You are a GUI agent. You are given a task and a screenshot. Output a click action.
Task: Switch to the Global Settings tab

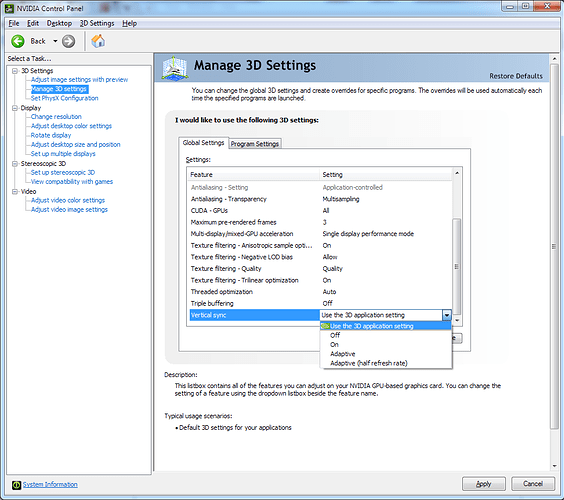coord(203,143)
